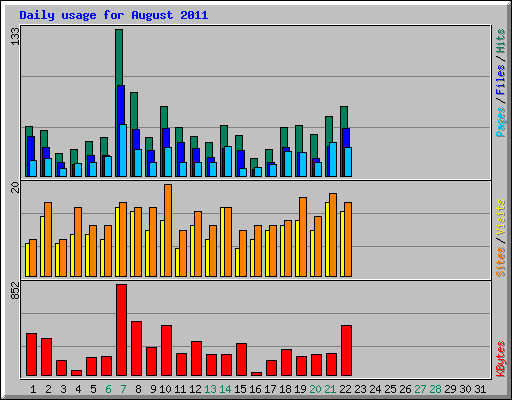Click the tallest orange visits bar for day 10

coord(168,230)
